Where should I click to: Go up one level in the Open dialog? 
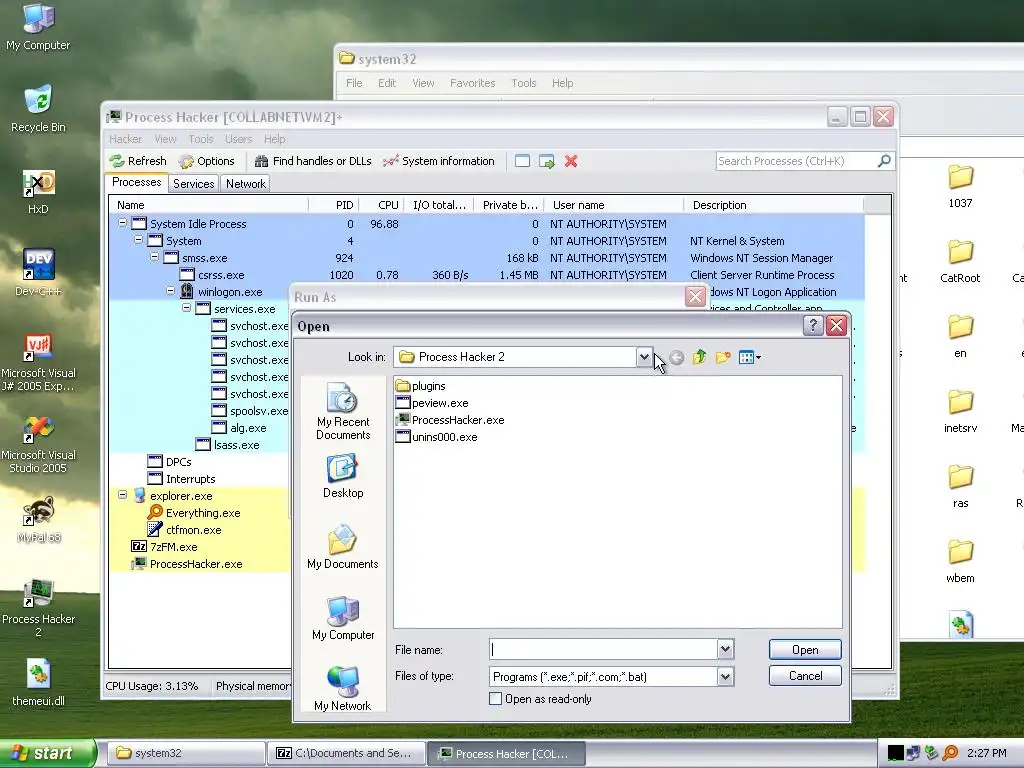(x=699, y=357)
